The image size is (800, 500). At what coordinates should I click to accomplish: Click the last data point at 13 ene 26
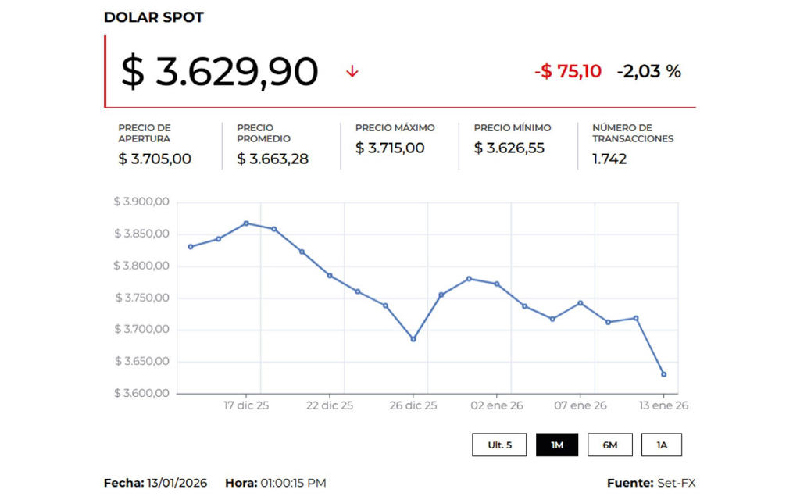coord(663,374)
